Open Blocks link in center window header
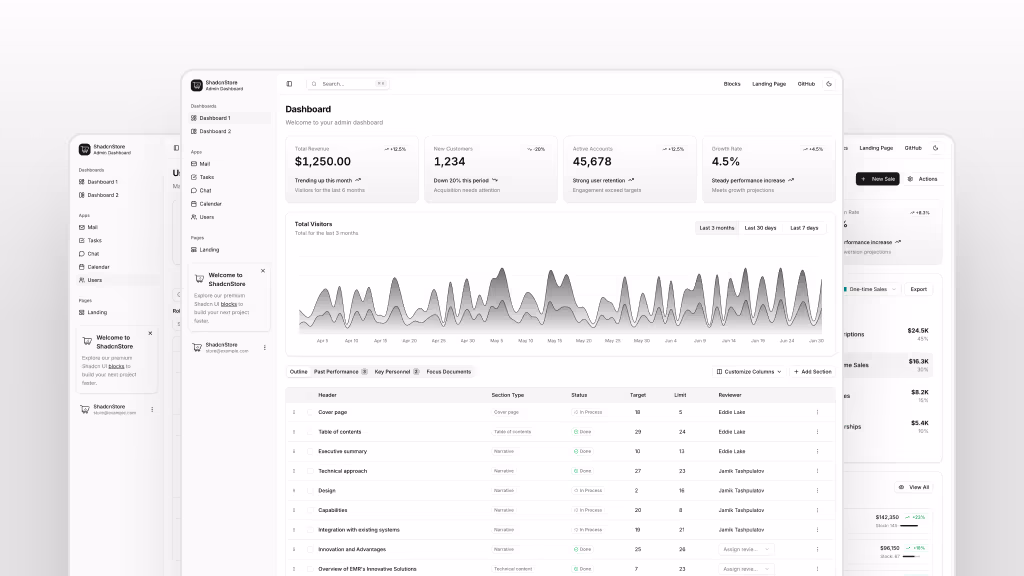Image resolution: width=1024 pixels, height=576 pixels. point(732,84)
